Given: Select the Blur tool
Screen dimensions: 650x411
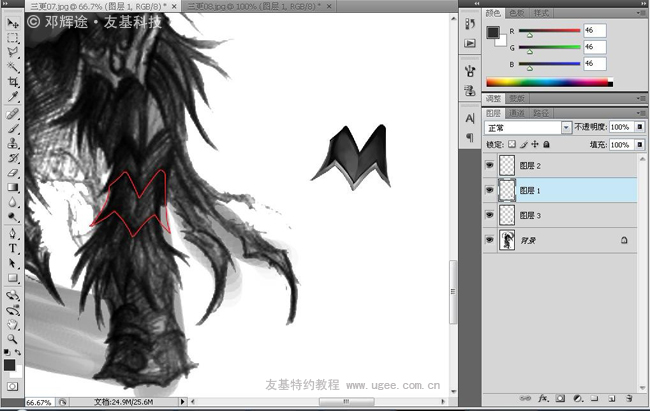Looking at the screenshot, I should tap(12, 202).
